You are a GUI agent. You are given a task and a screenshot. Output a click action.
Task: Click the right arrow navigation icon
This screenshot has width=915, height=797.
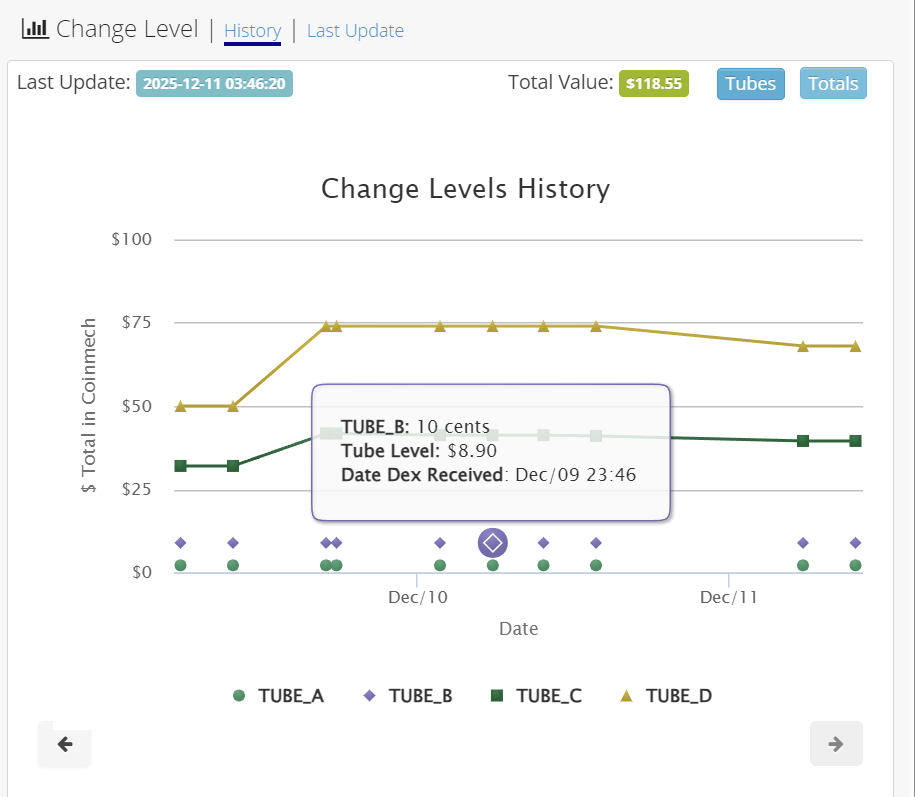(836, 743)
